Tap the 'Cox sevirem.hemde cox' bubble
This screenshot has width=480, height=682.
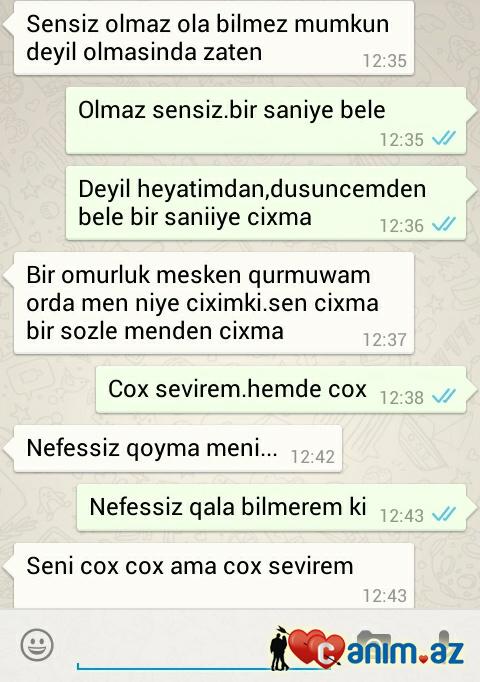click(x=281, y=389)
